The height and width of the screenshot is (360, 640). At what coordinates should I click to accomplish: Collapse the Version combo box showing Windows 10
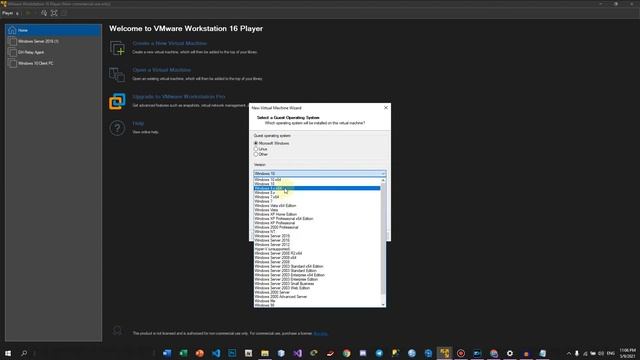(x=320, y=173)
